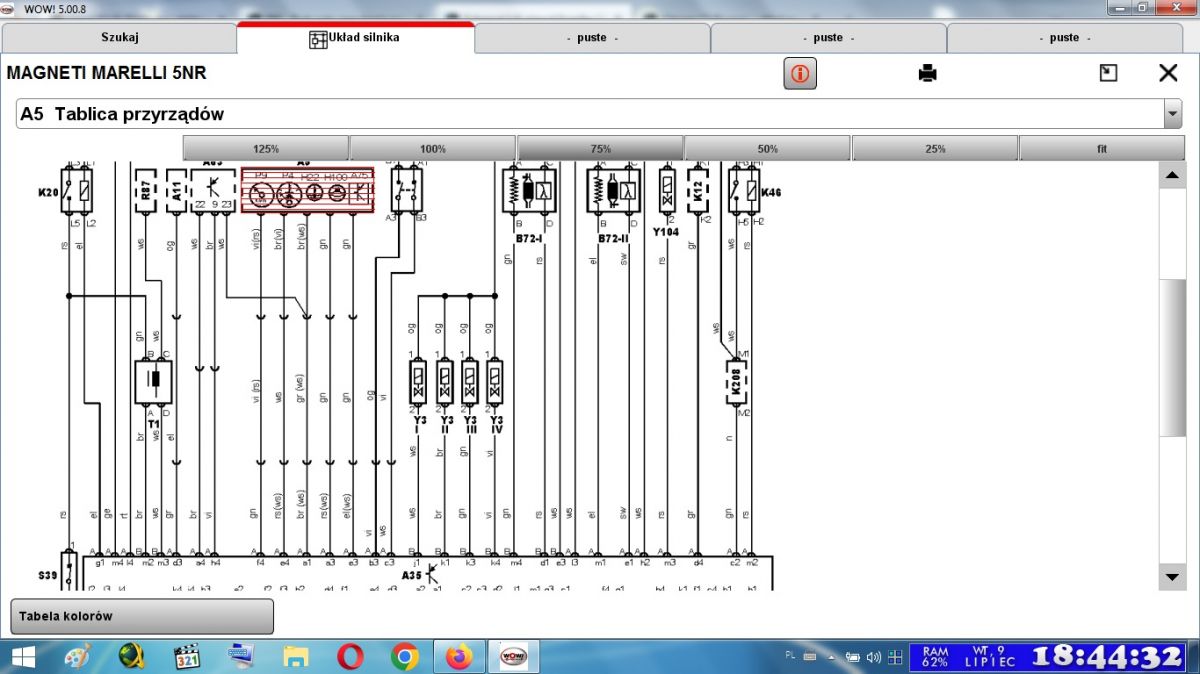
Task: Click the 18:44:32 clock
Action: pos(1108,657)
